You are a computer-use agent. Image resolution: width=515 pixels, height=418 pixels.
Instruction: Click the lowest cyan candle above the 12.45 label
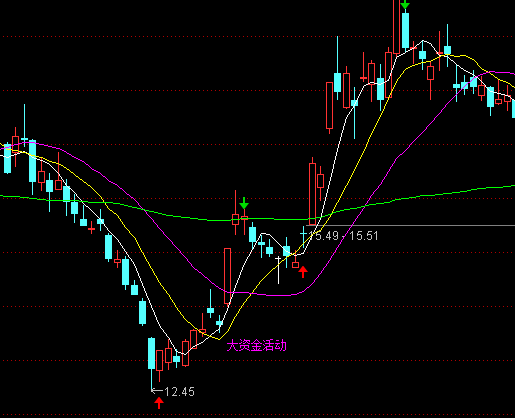click(x=151, y=353)
